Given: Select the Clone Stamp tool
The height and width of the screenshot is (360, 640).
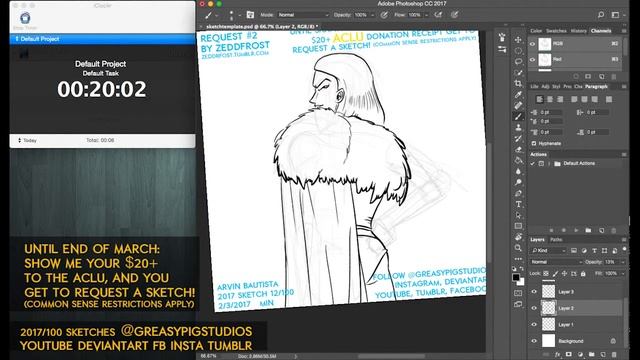Looking at the screenshot, I should pyautogui.click(x=518, y=128).
